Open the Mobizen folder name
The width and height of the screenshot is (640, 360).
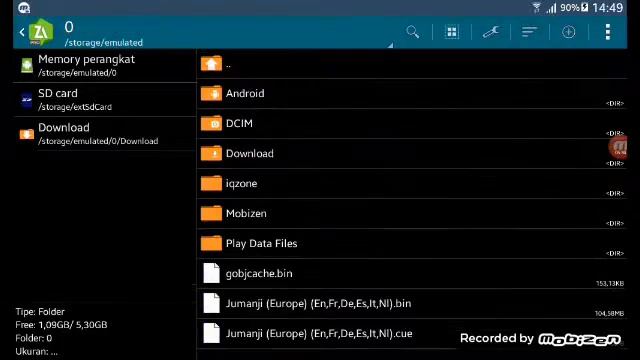click(x=246, y=213)
